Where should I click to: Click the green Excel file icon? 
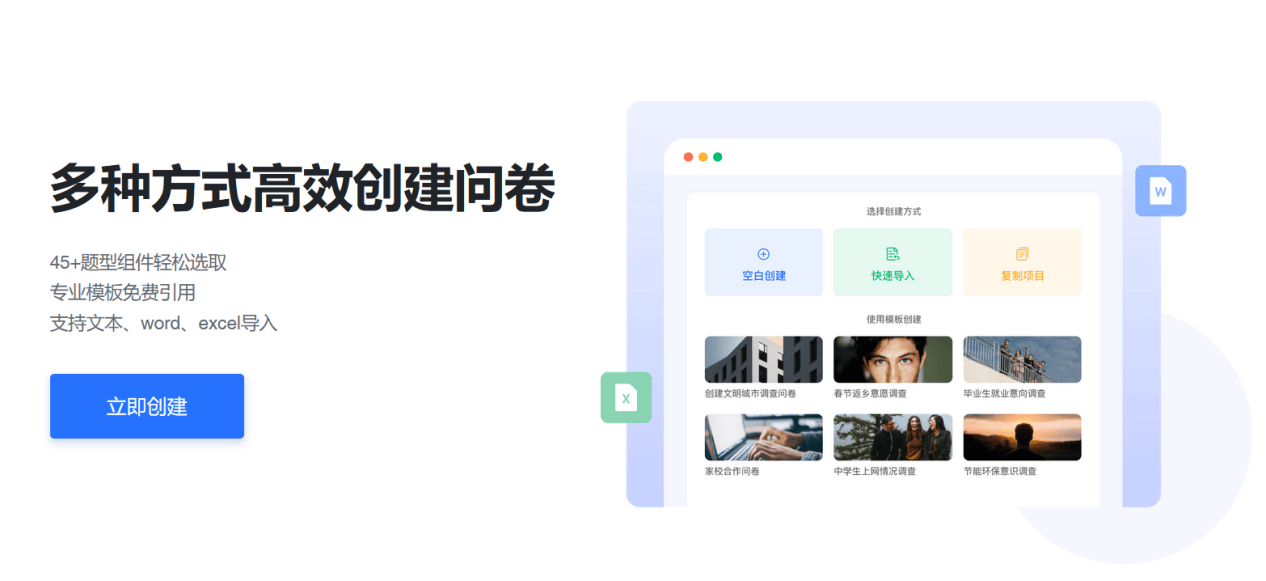pyautogui.click(x=626, y=398)
